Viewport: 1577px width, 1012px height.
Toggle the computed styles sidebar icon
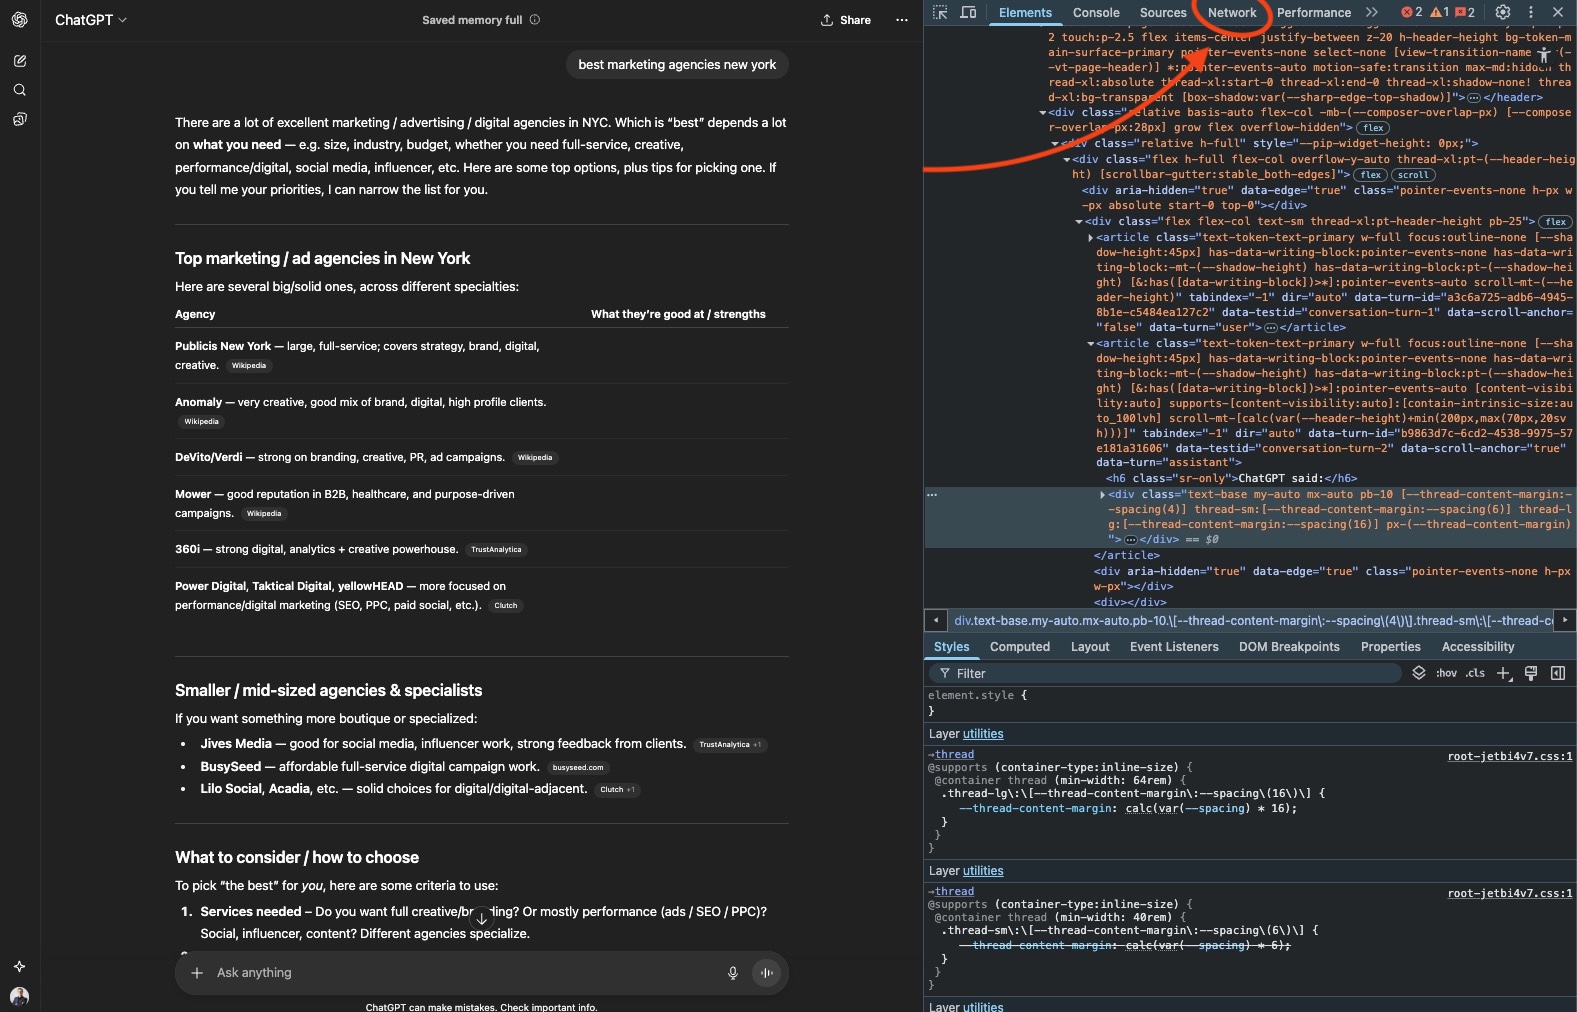point(1557,673)
